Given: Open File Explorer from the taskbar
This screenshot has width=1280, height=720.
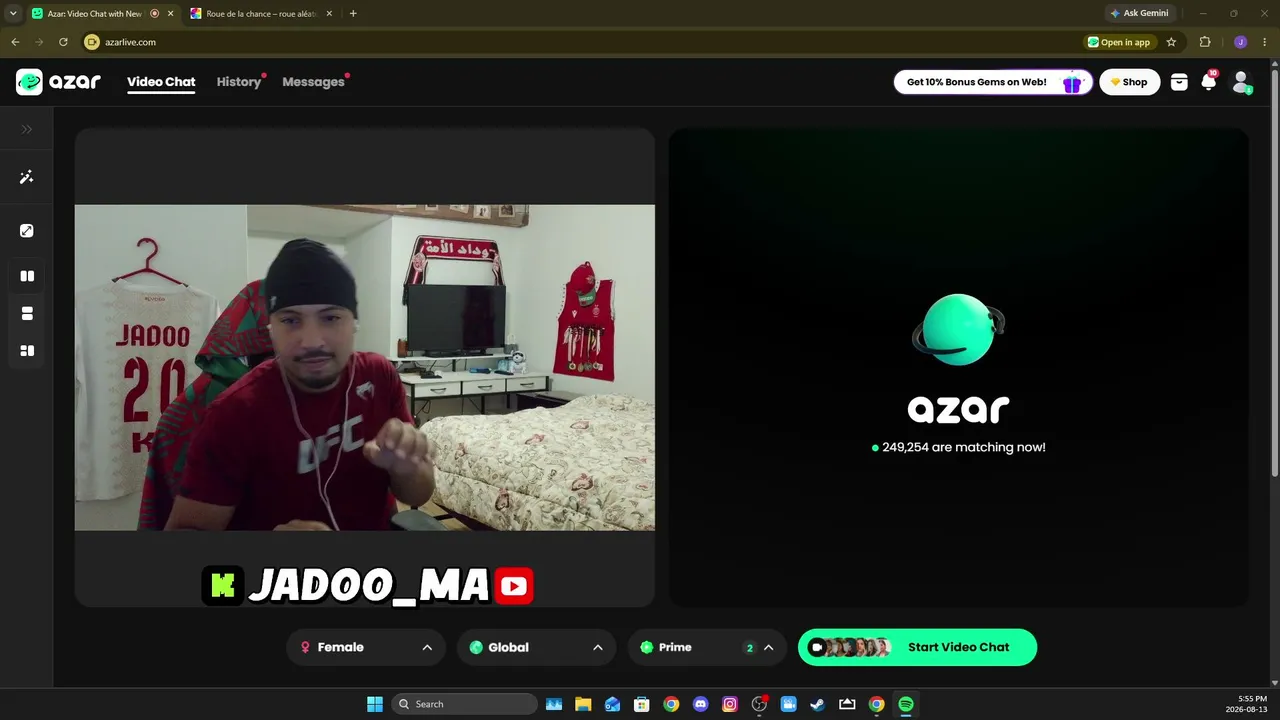Looking at the screenshot, I should click(x=583, y=704).
